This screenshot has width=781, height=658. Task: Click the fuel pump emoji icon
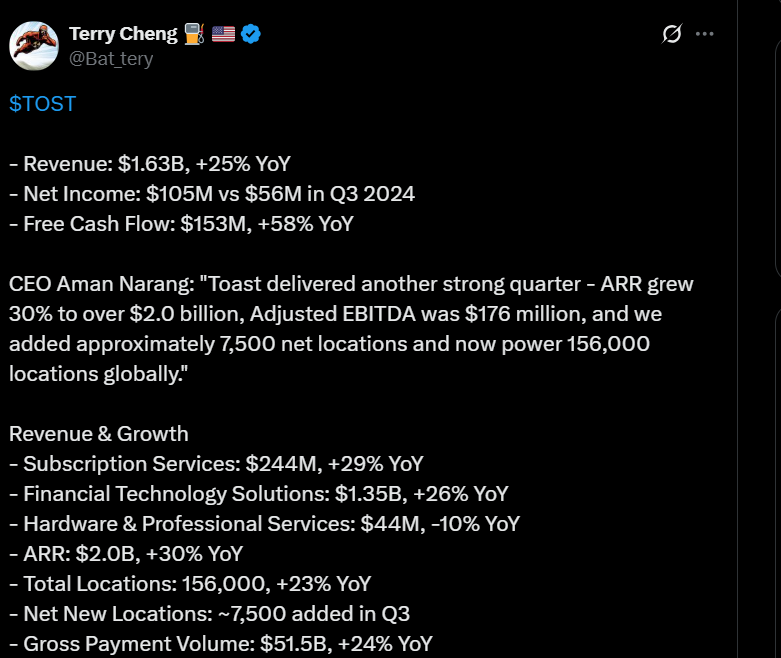point(194,34)
